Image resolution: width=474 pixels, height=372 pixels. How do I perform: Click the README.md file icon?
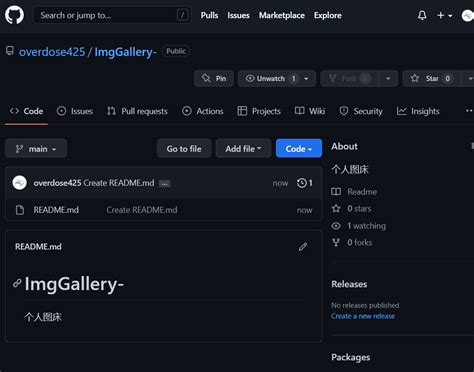tap(20, 210)
